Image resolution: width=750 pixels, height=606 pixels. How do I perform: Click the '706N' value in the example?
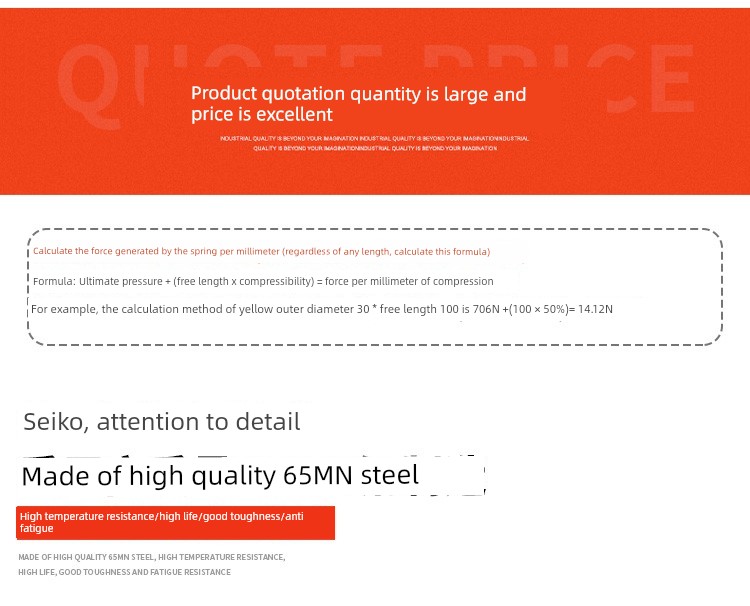pyautogui.click(x=486, y=309)
